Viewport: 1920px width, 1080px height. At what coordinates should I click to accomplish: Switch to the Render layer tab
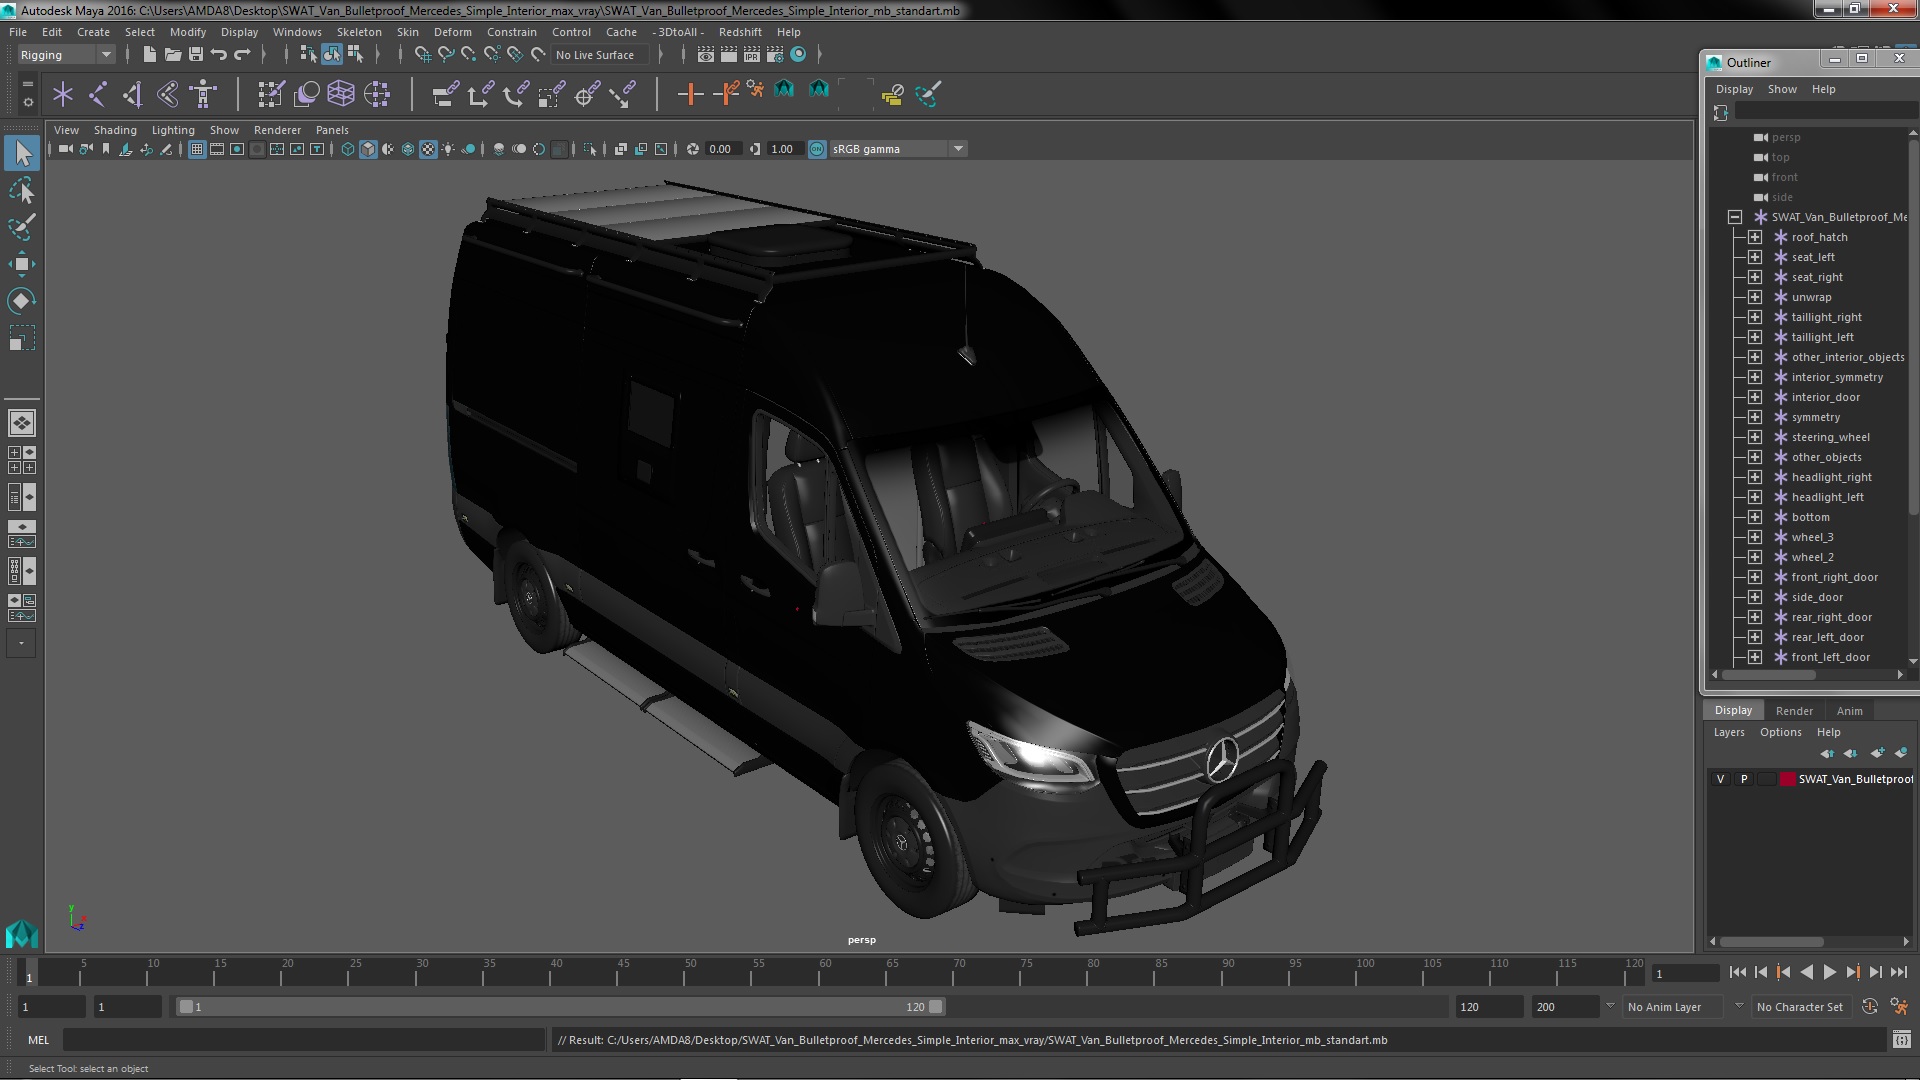point(1794,711)
